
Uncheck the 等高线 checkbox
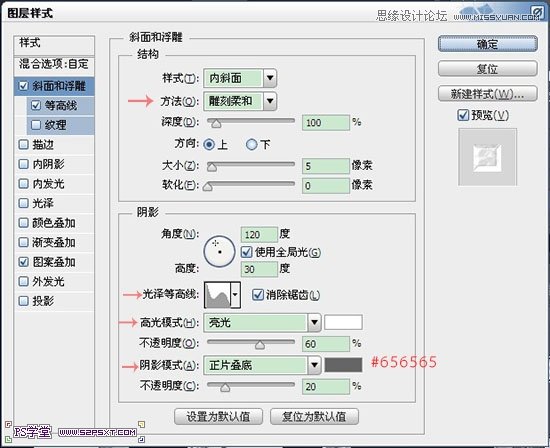[36, 105]
